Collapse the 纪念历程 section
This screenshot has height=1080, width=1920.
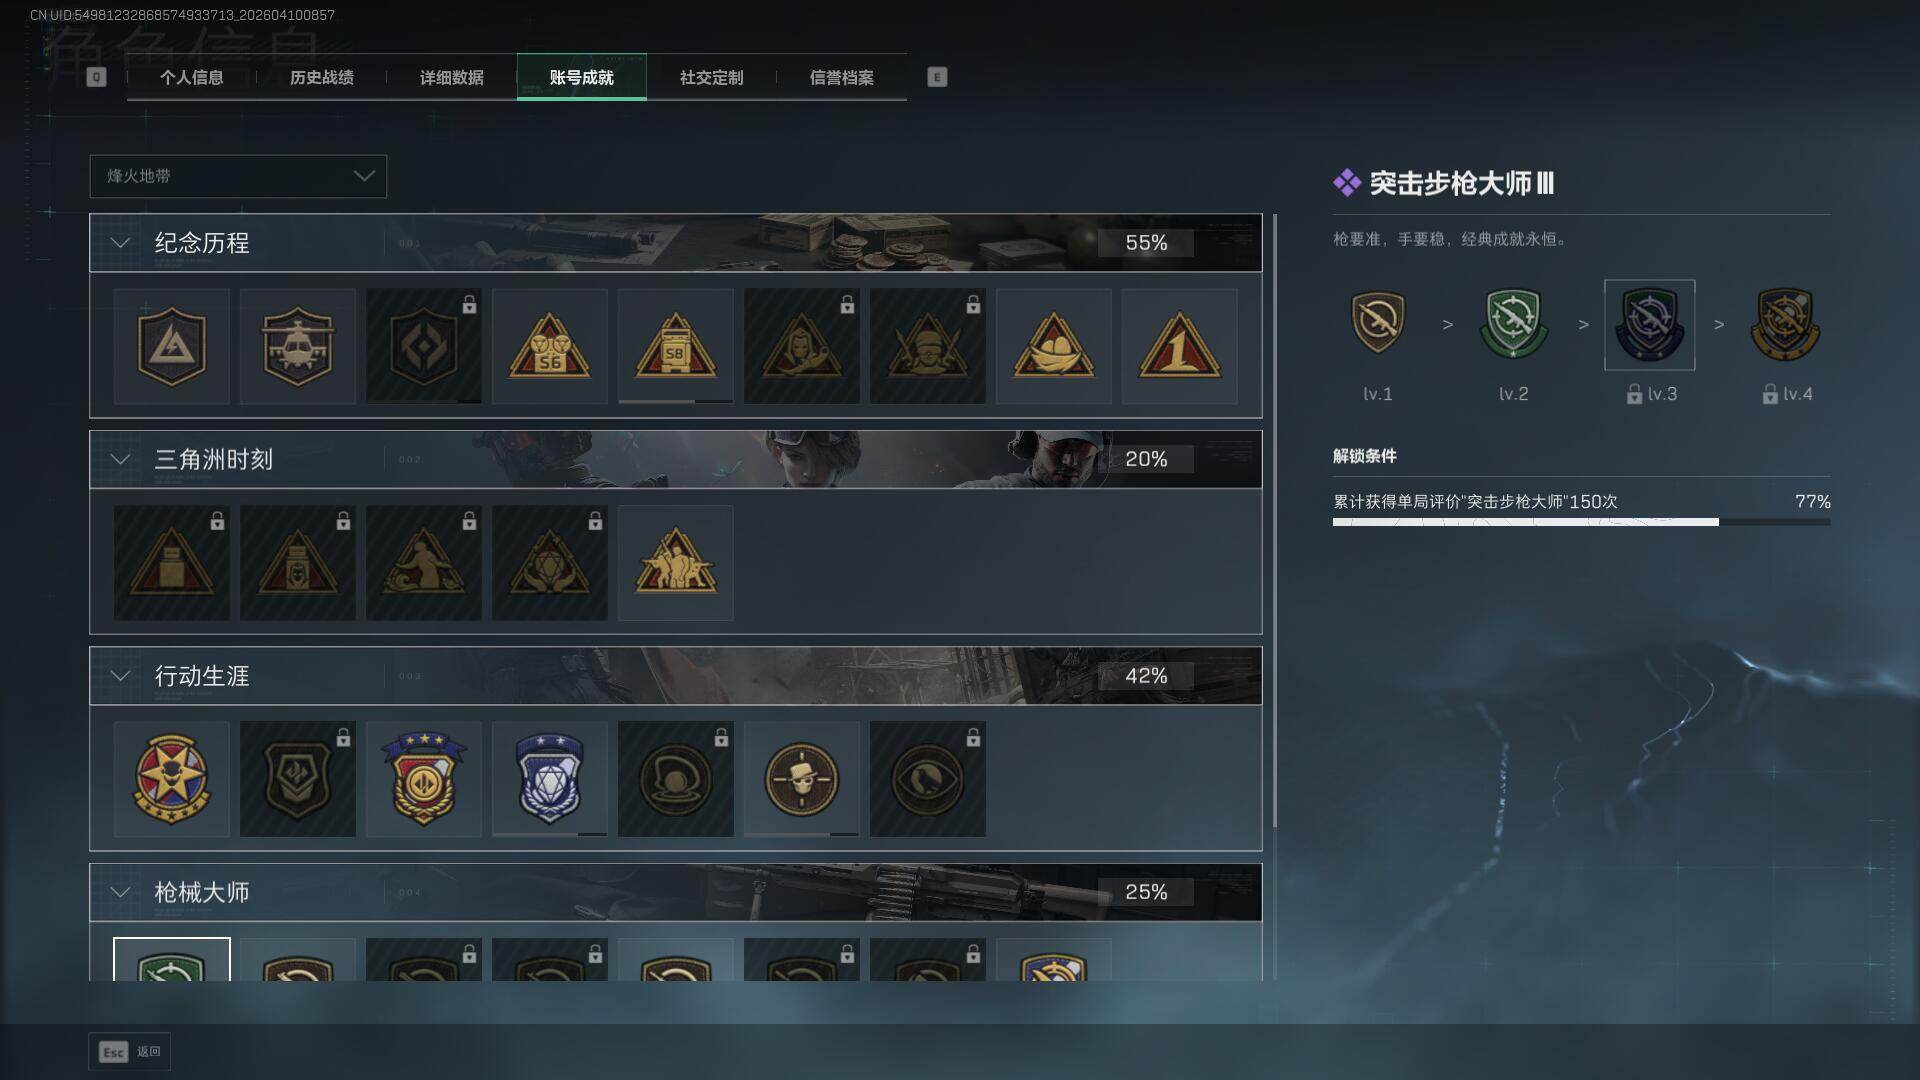pyautogui.click(x=120, y=243)
